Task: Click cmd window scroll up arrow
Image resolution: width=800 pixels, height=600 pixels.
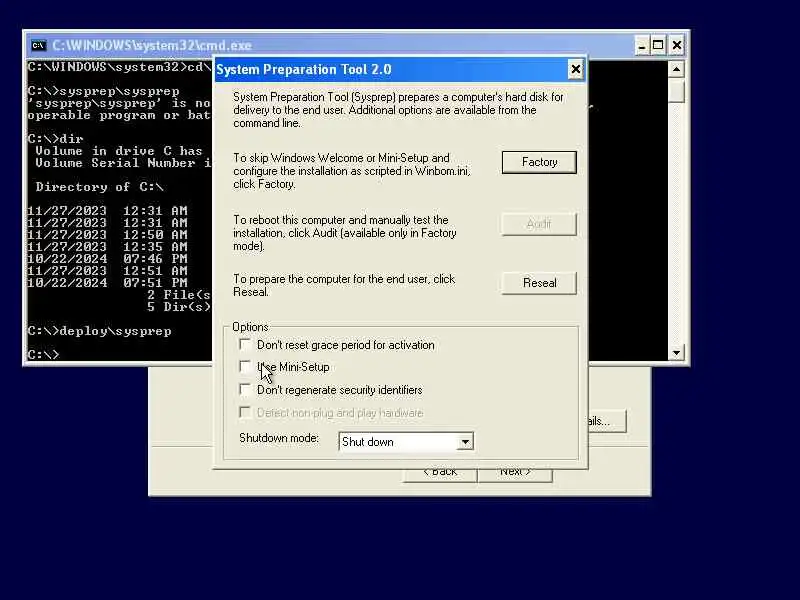Action: pos(676,69)
